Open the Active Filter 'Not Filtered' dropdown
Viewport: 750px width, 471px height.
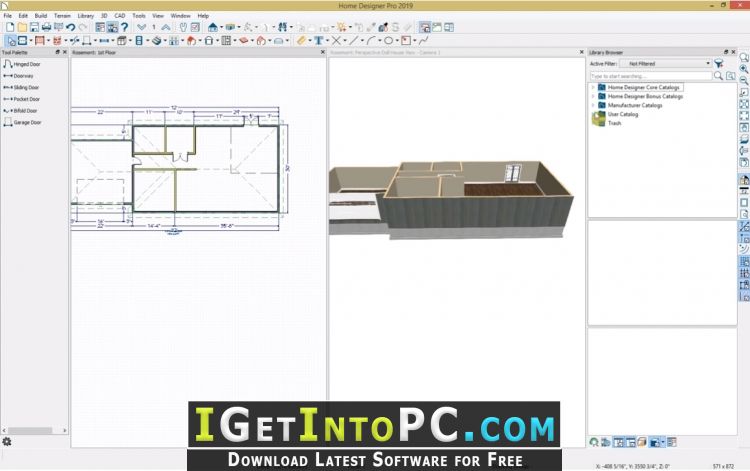(665, 64)
